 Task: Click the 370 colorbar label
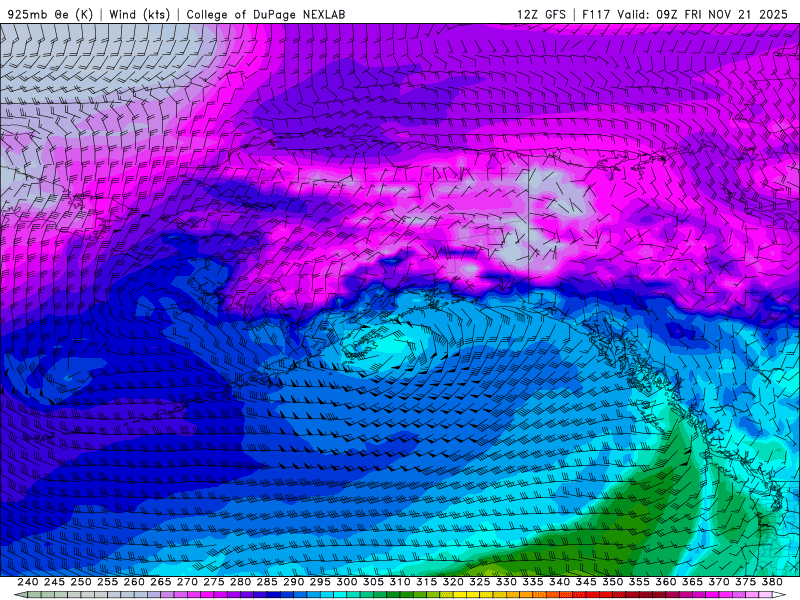(719, 582)
